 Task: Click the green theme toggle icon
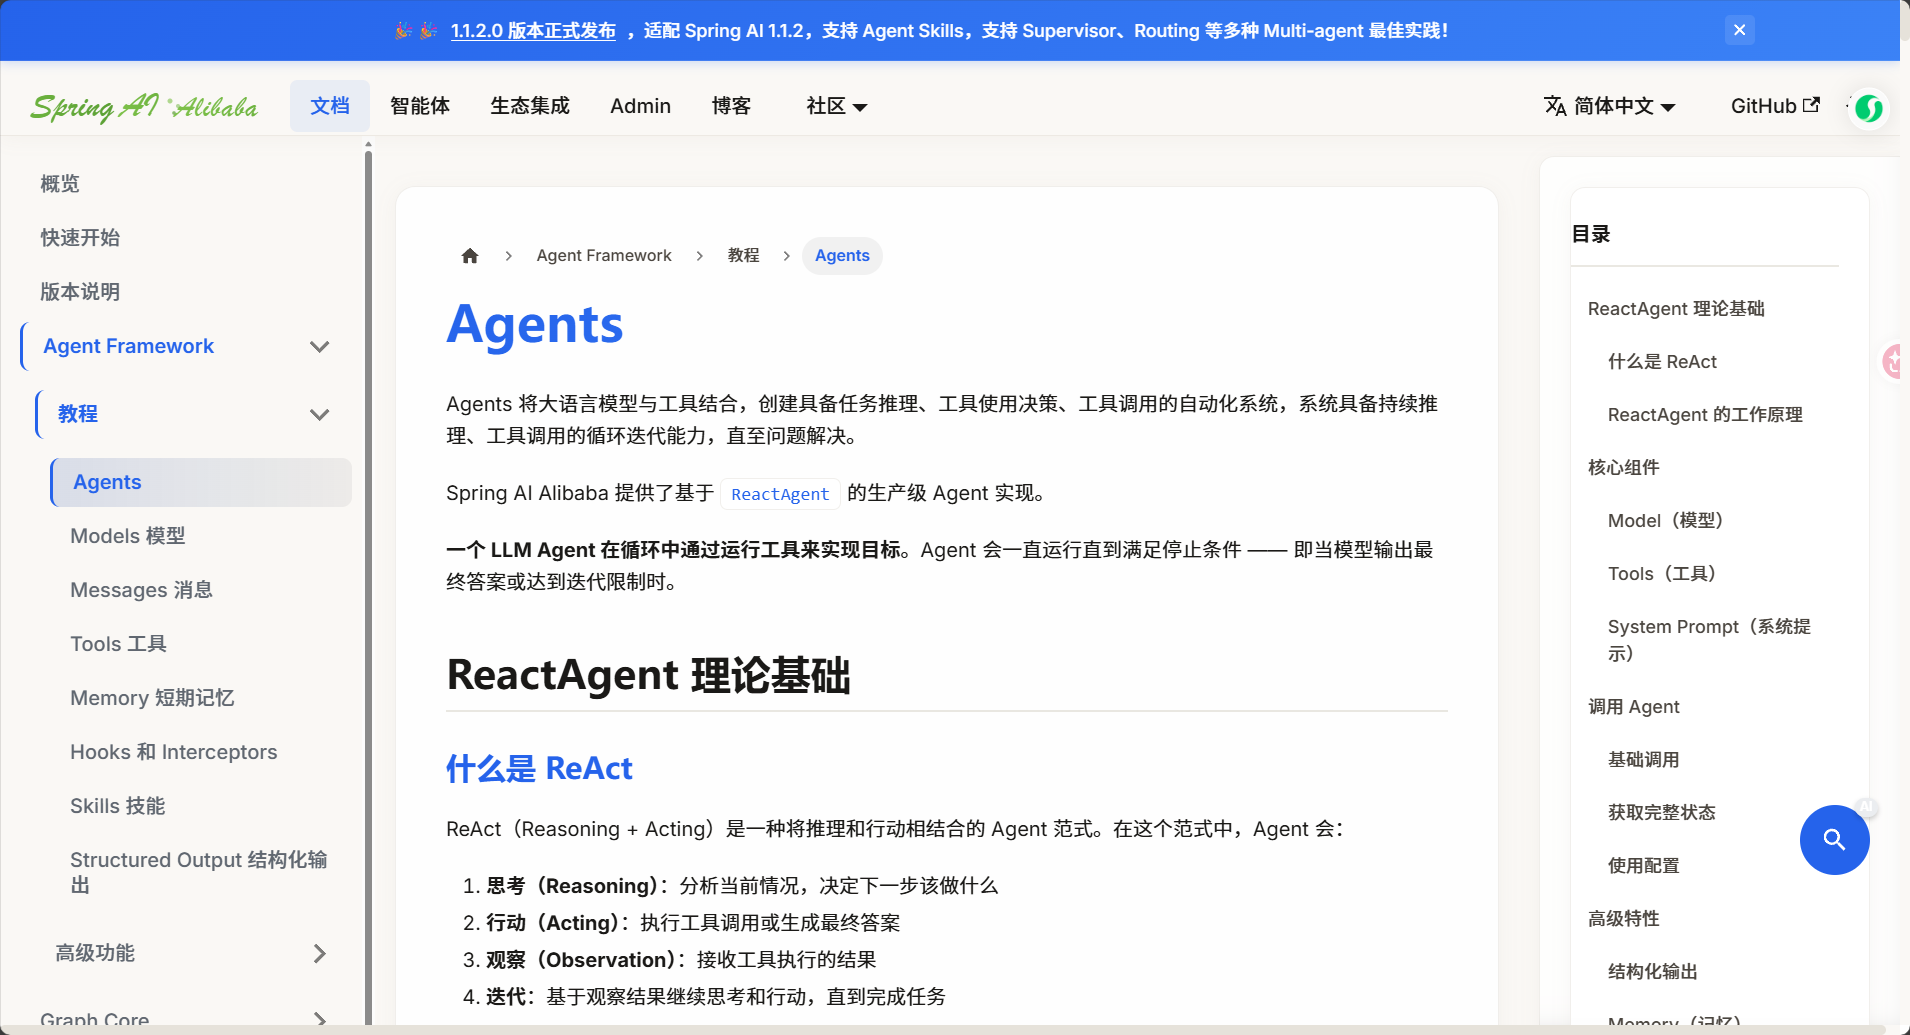click(x=1868, y=108)
